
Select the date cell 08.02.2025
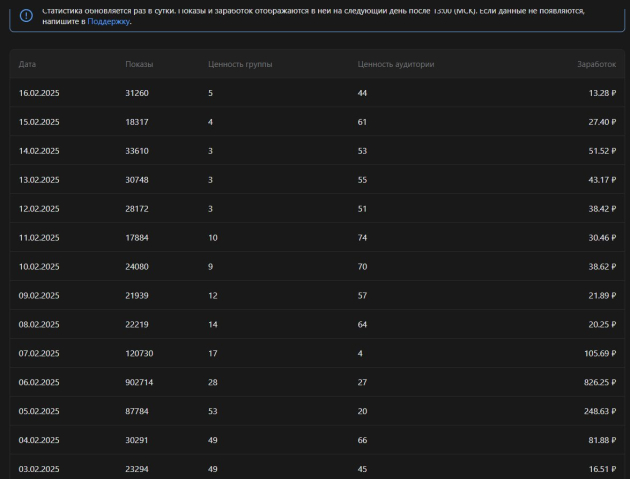pos(39,325)
